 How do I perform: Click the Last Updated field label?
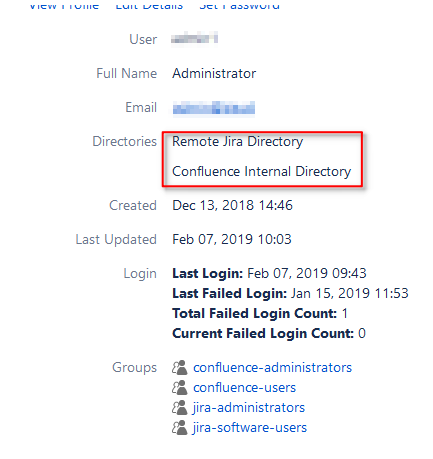coord(116,239)
